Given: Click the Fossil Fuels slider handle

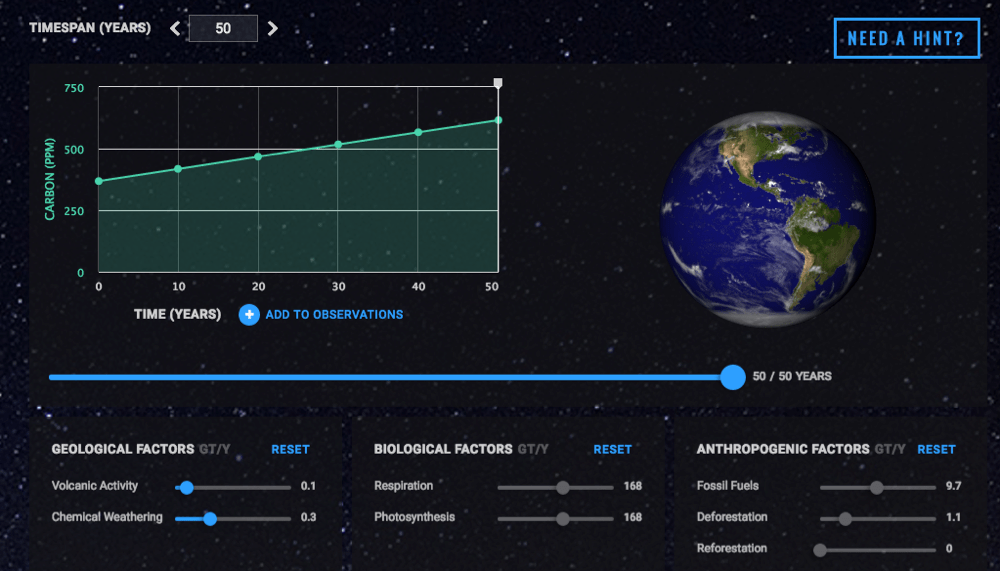Looking at the screenshot, I should coord(877,487).
